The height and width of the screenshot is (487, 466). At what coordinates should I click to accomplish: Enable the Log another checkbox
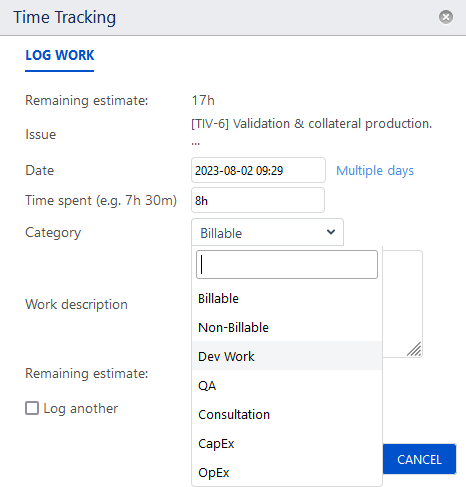pyautogui.click(x=32, y=408)
